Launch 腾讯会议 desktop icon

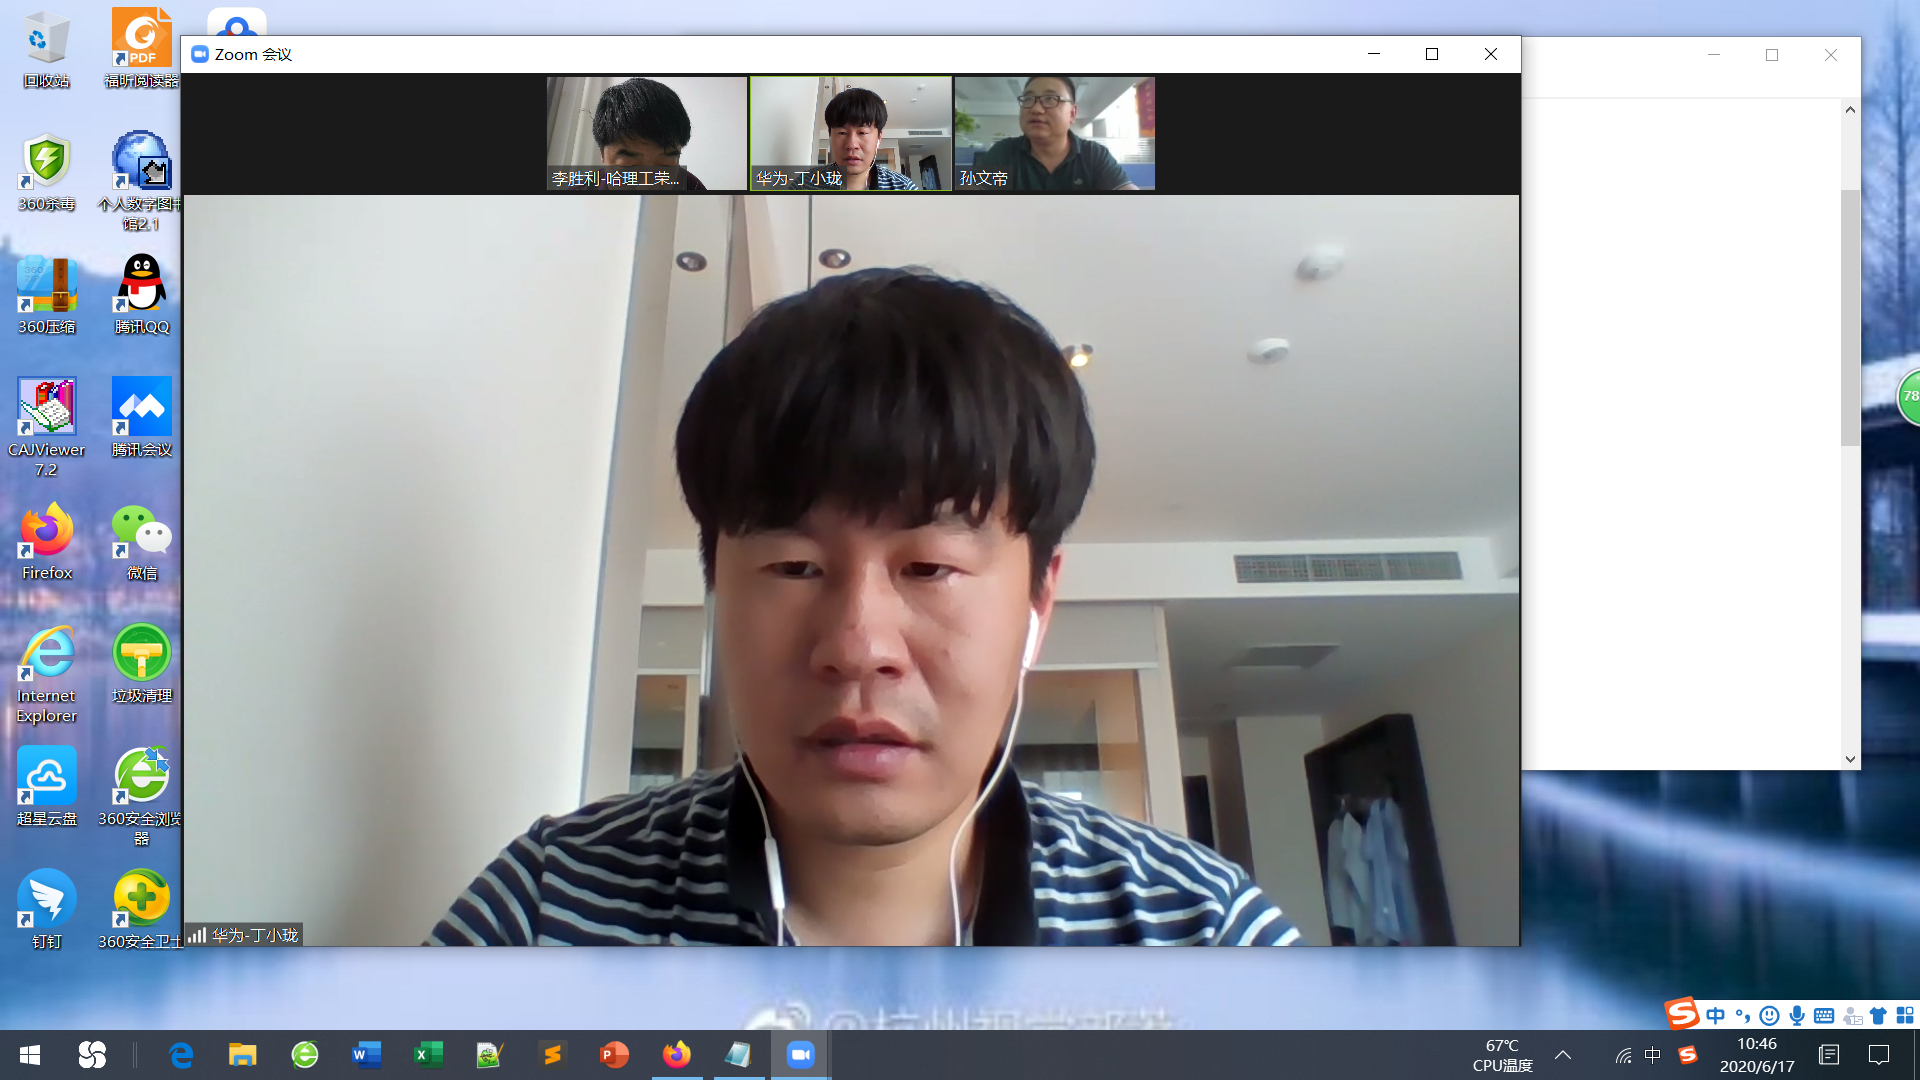tap(141, 418)
